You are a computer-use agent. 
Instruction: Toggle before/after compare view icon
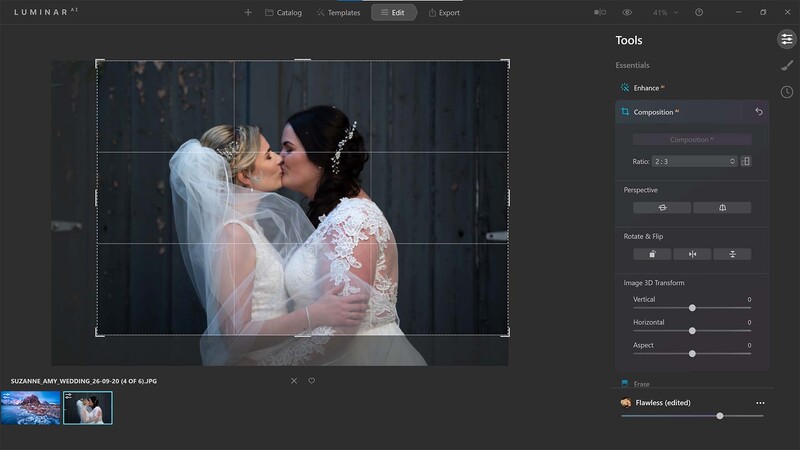pyautogui.click(x=600, y=12)
